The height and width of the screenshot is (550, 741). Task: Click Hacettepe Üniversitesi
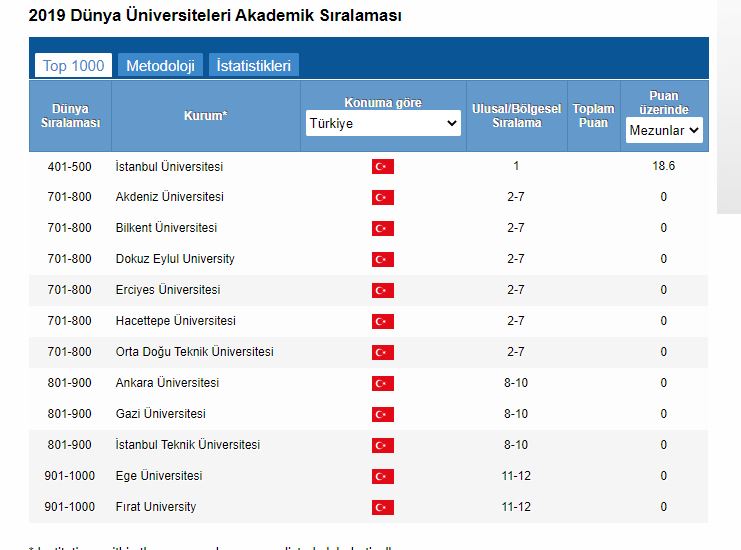pos(175,321)
